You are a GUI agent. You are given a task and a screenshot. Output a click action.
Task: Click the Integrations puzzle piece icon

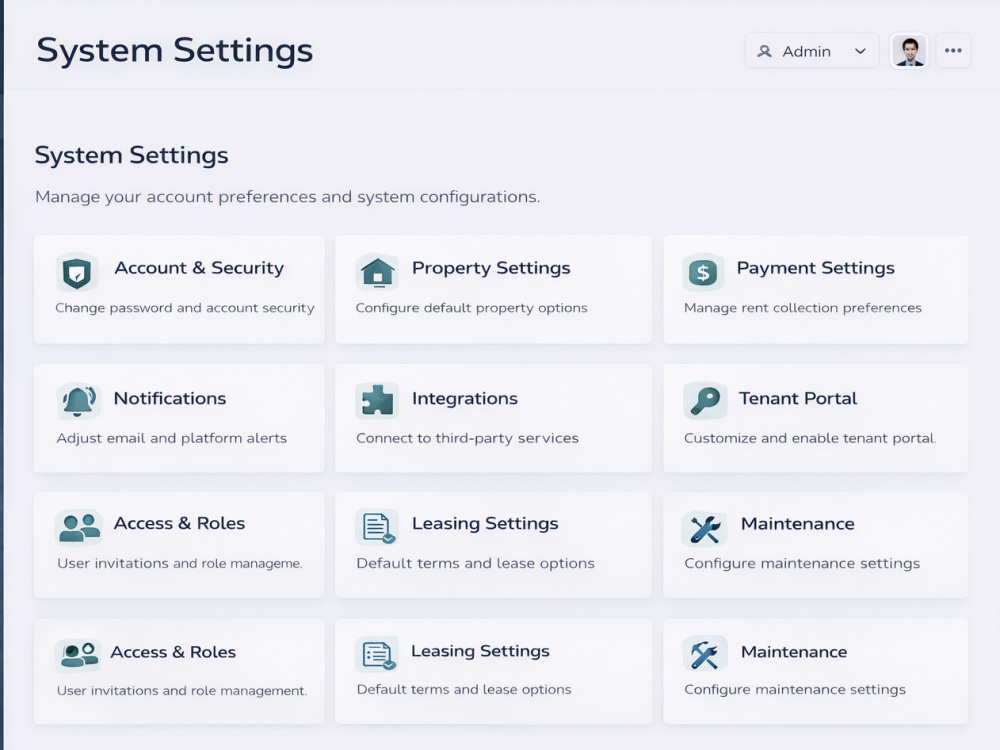pyautogui.click(x=377, y=401)
